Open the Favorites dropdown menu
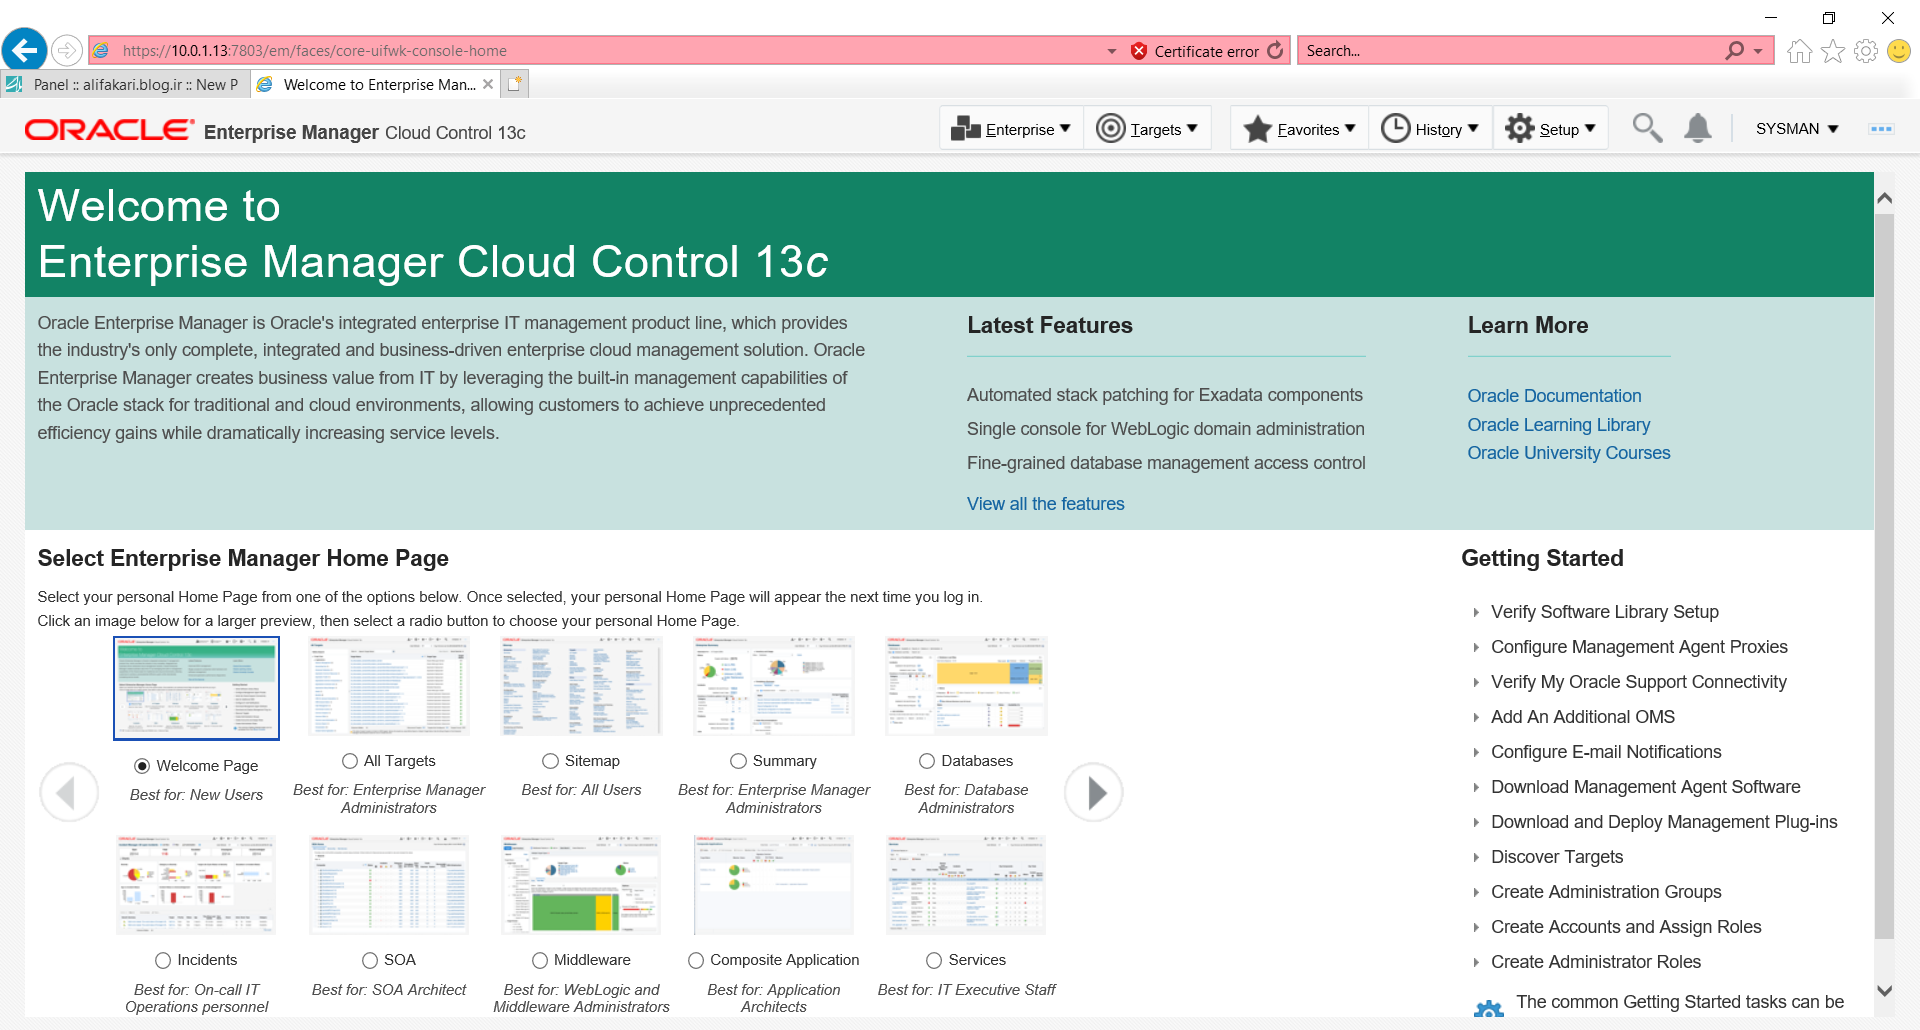This screenshot has width=1920, height=1030. coord(1300,128)
